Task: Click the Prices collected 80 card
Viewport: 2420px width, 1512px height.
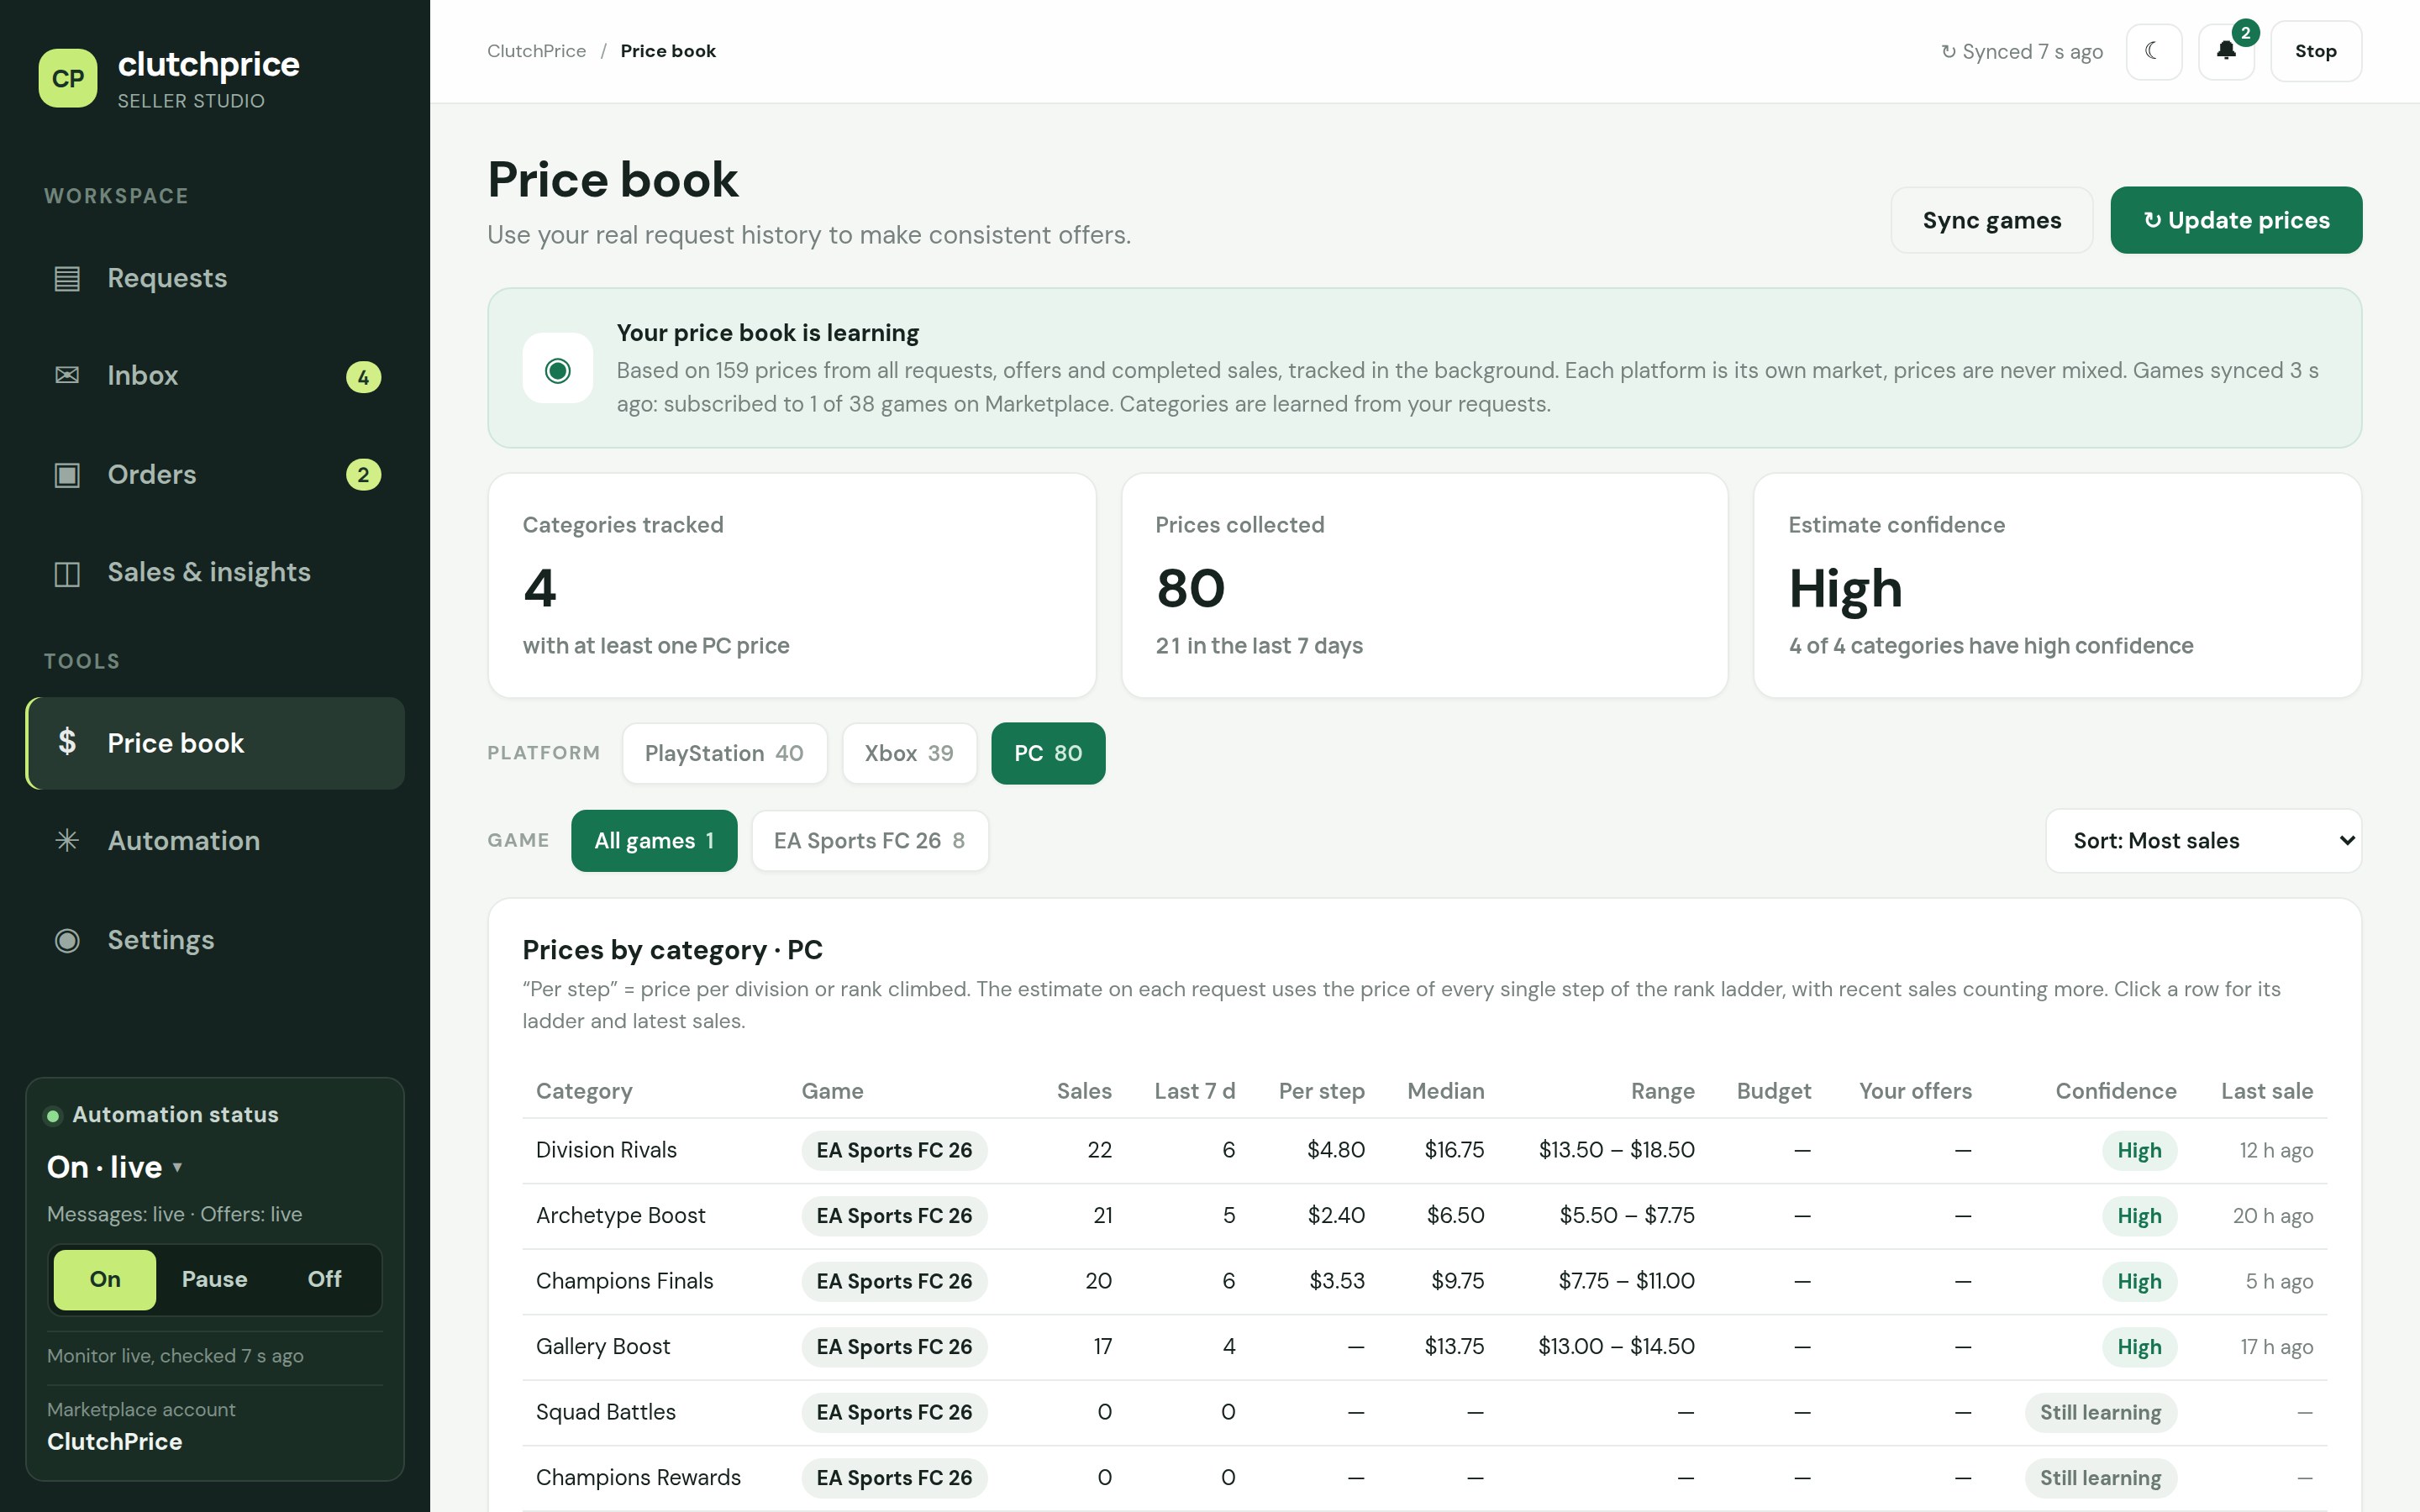Action: click(1424, 586)
